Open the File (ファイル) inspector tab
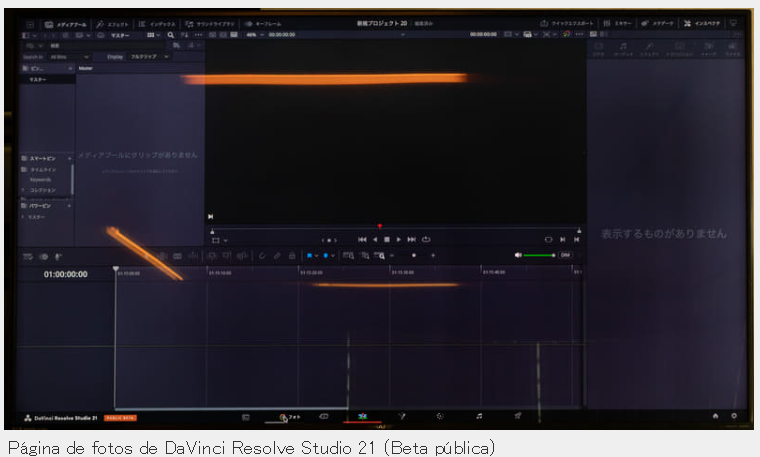This screenshot has width=760, height=457. click(732, 49)
